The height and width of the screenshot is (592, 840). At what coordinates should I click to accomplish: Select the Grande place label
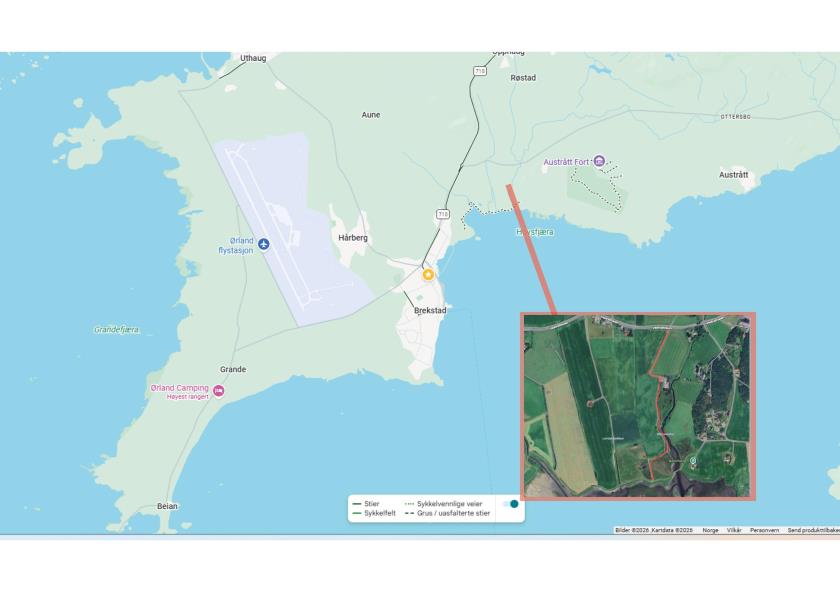[233, 369]
